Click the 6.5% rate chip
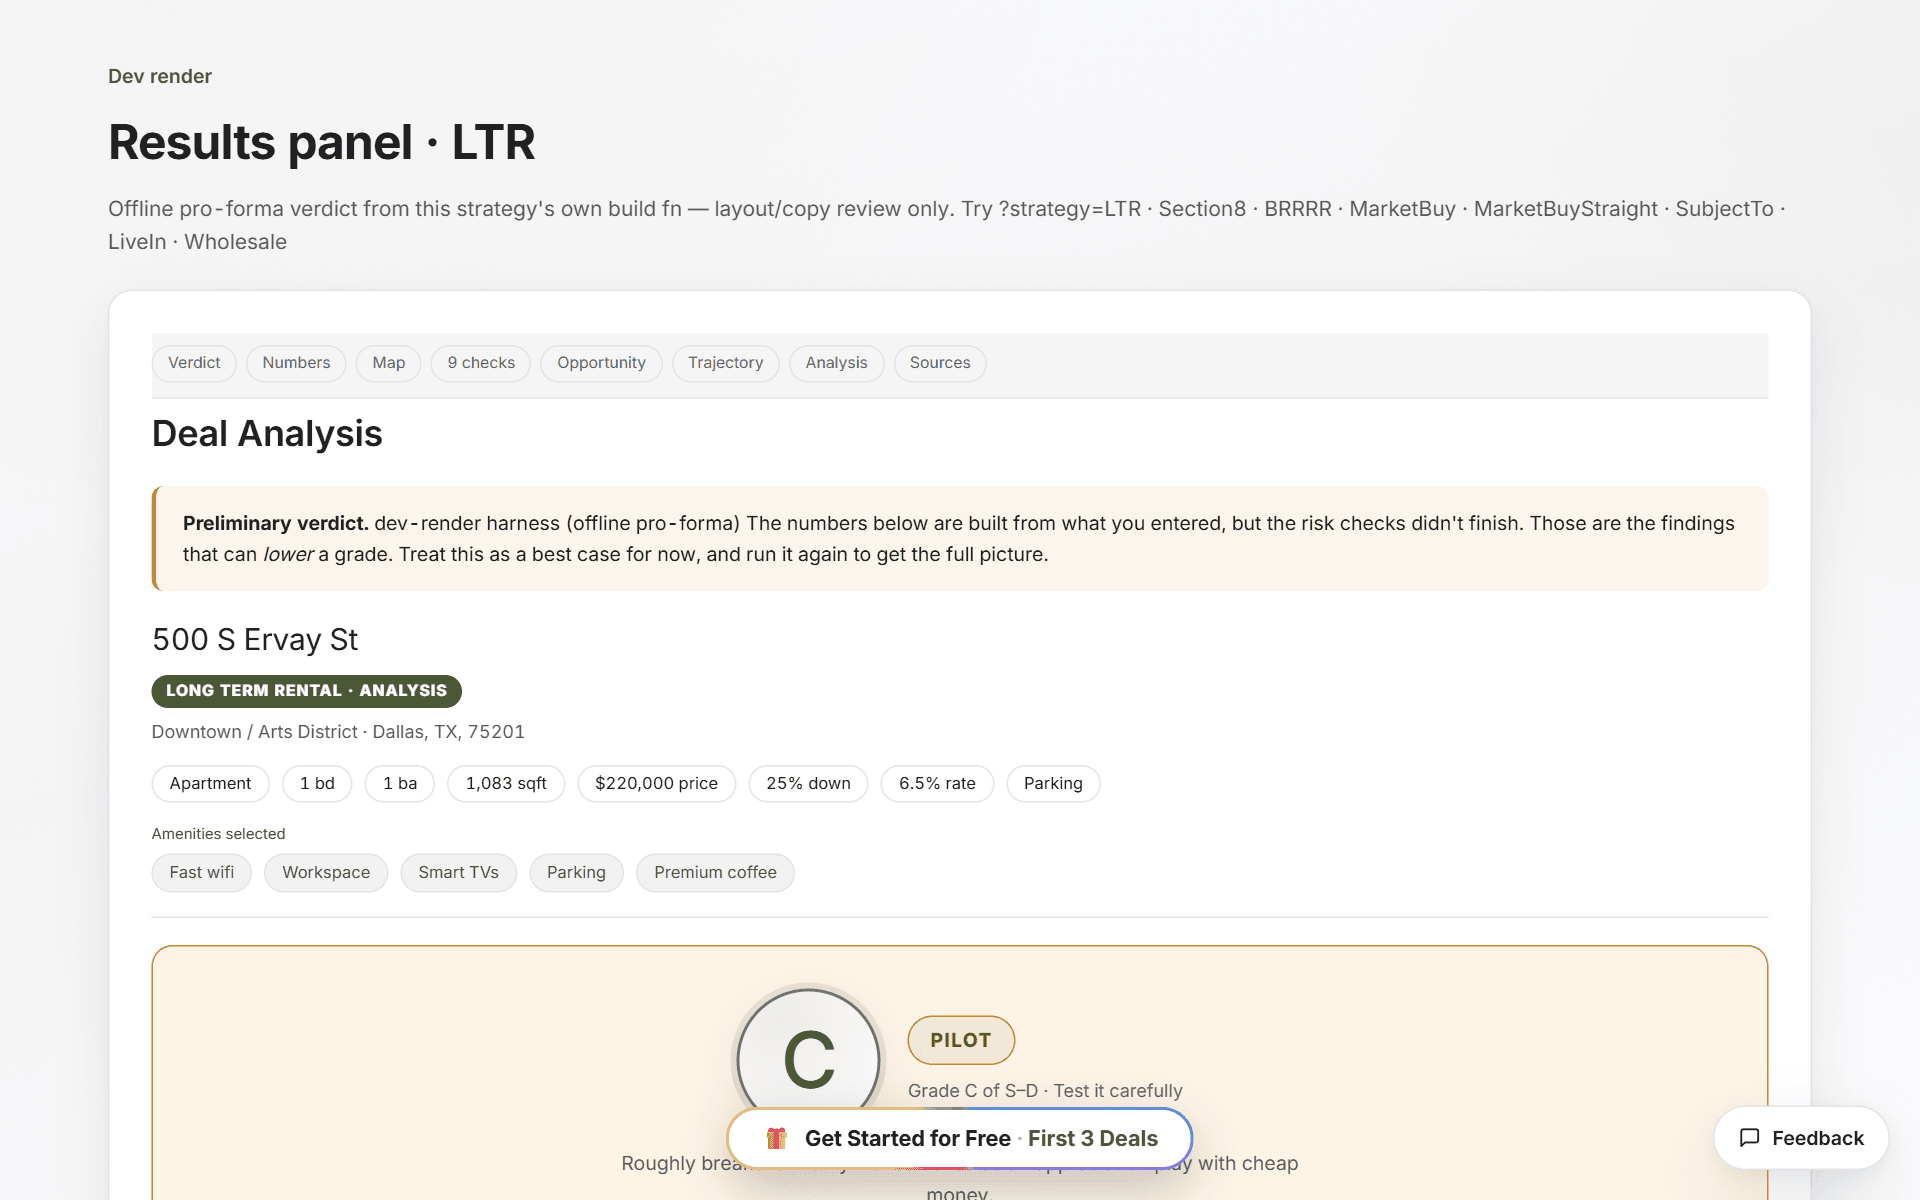Viewport: 1920px width, 1200px height. 937,784
